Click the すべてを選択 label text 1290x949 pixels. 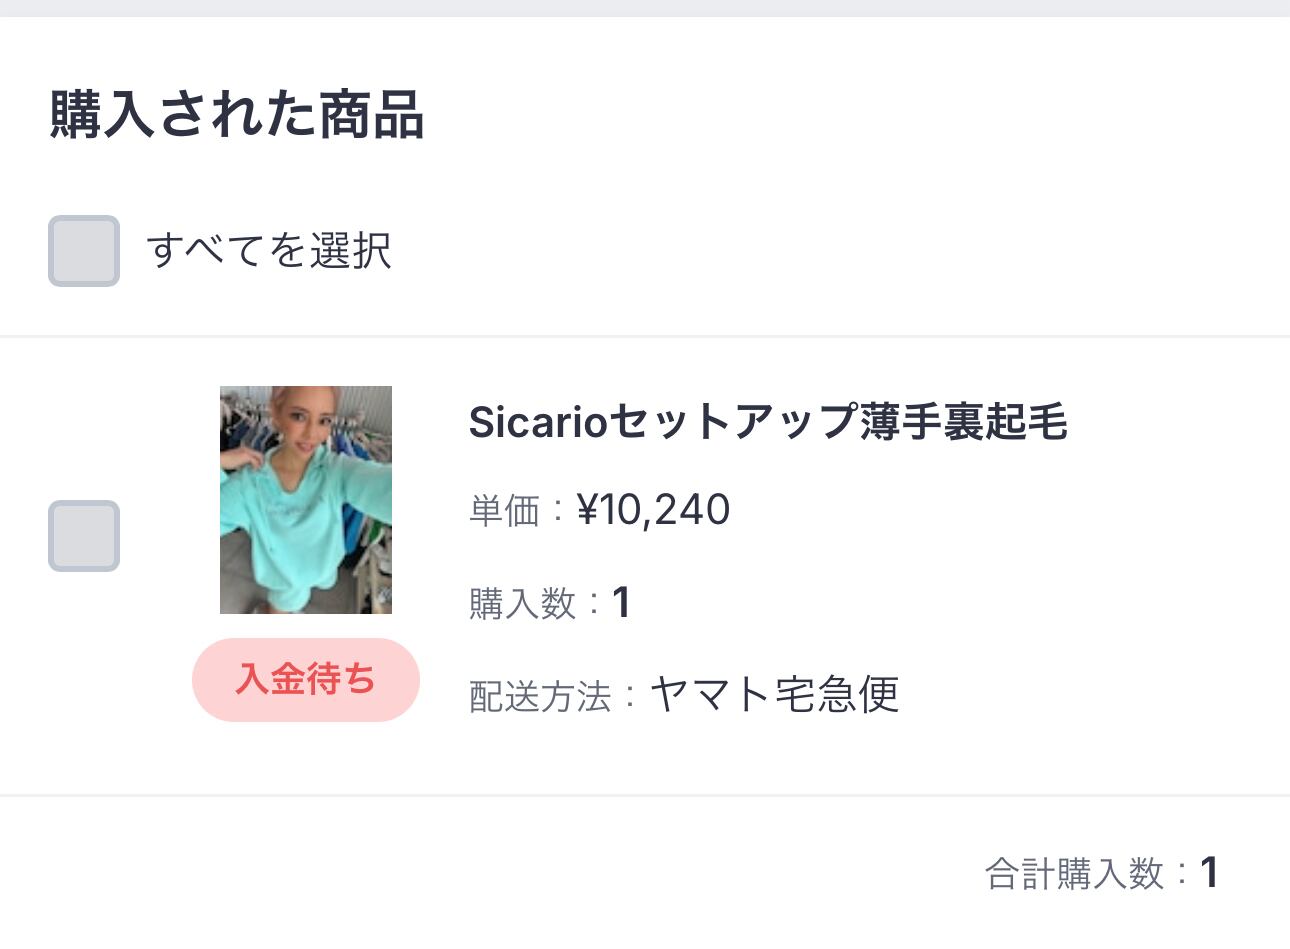[268, 250]
